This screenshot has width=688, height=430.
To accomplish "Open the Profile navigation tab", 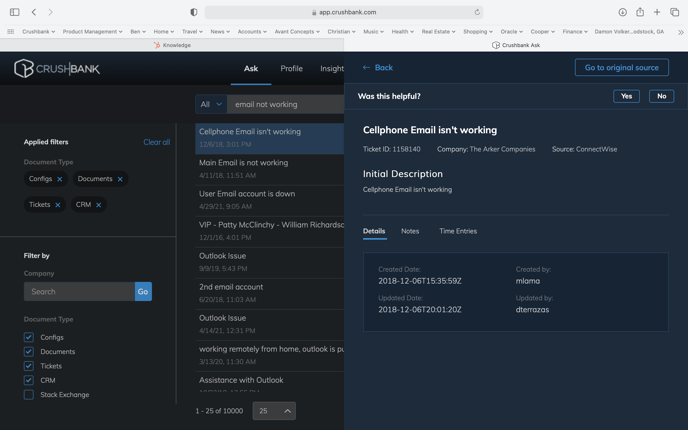I will point(291,68).
